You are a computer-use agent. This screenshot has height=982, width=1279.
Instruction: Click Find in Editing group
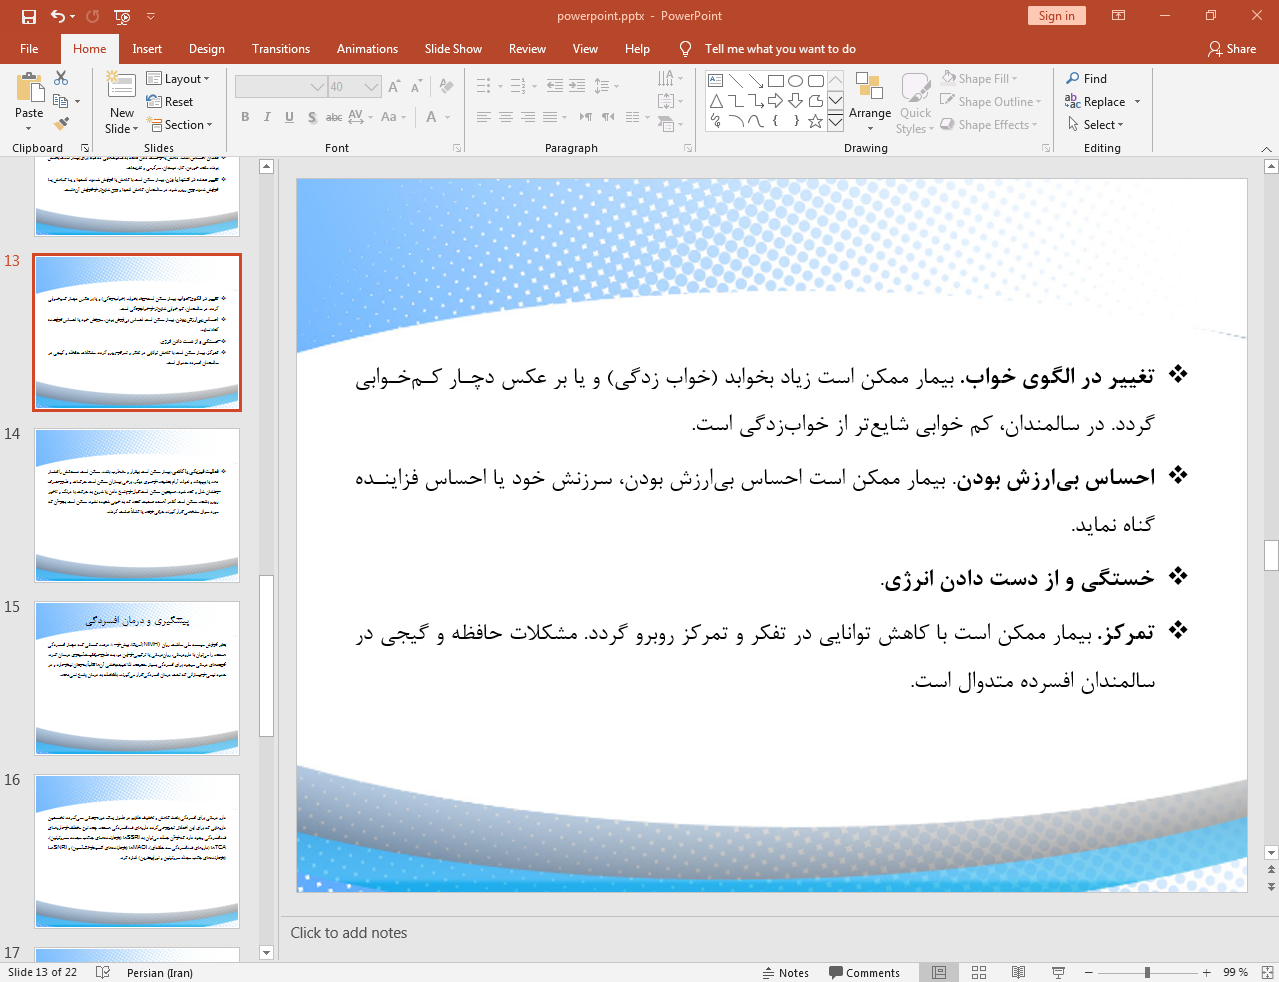tap(1087, 79)
